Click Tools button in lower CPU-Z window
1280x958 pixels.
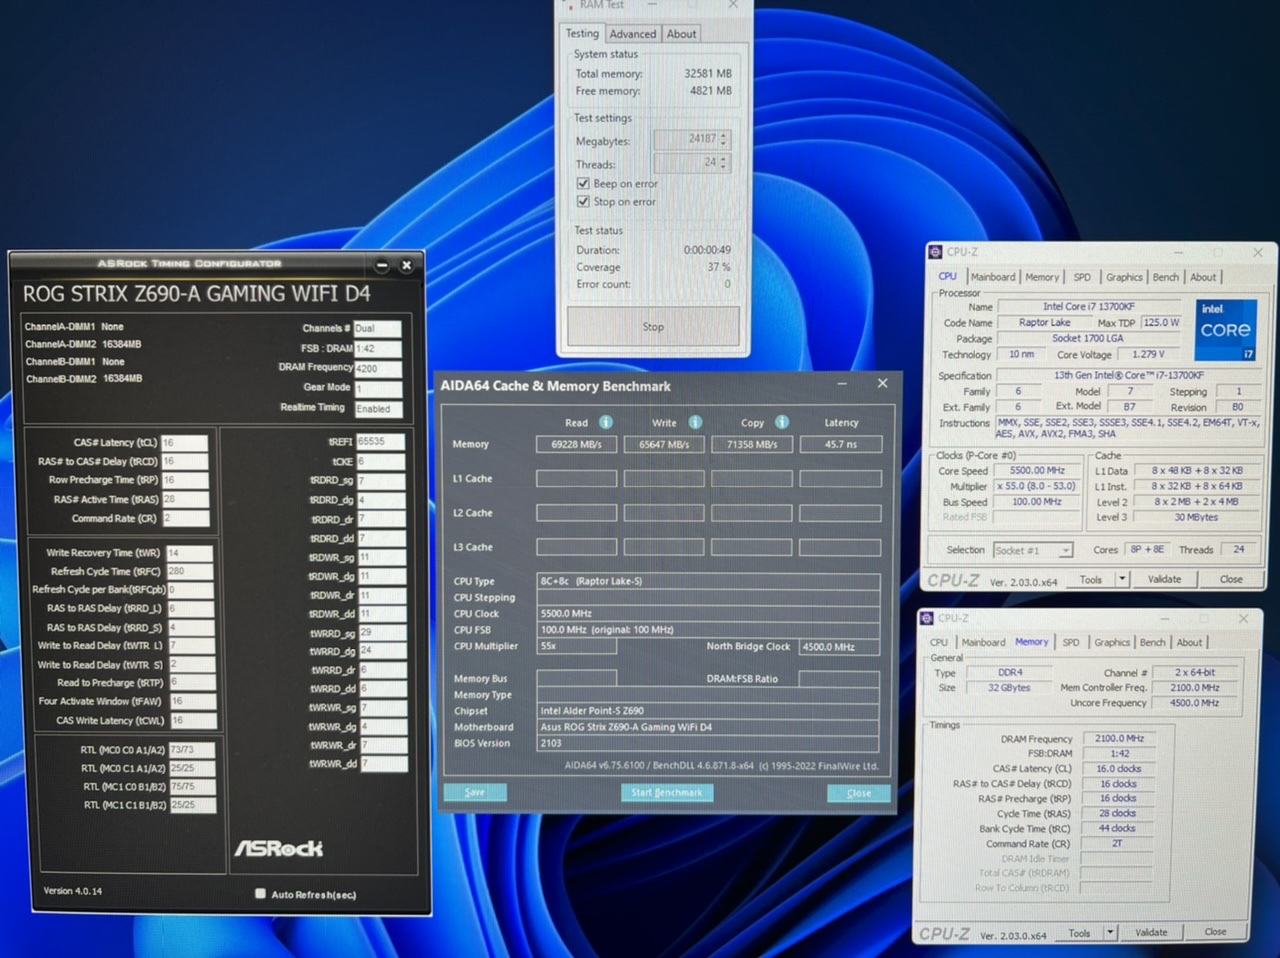(x=1079, y=933)
